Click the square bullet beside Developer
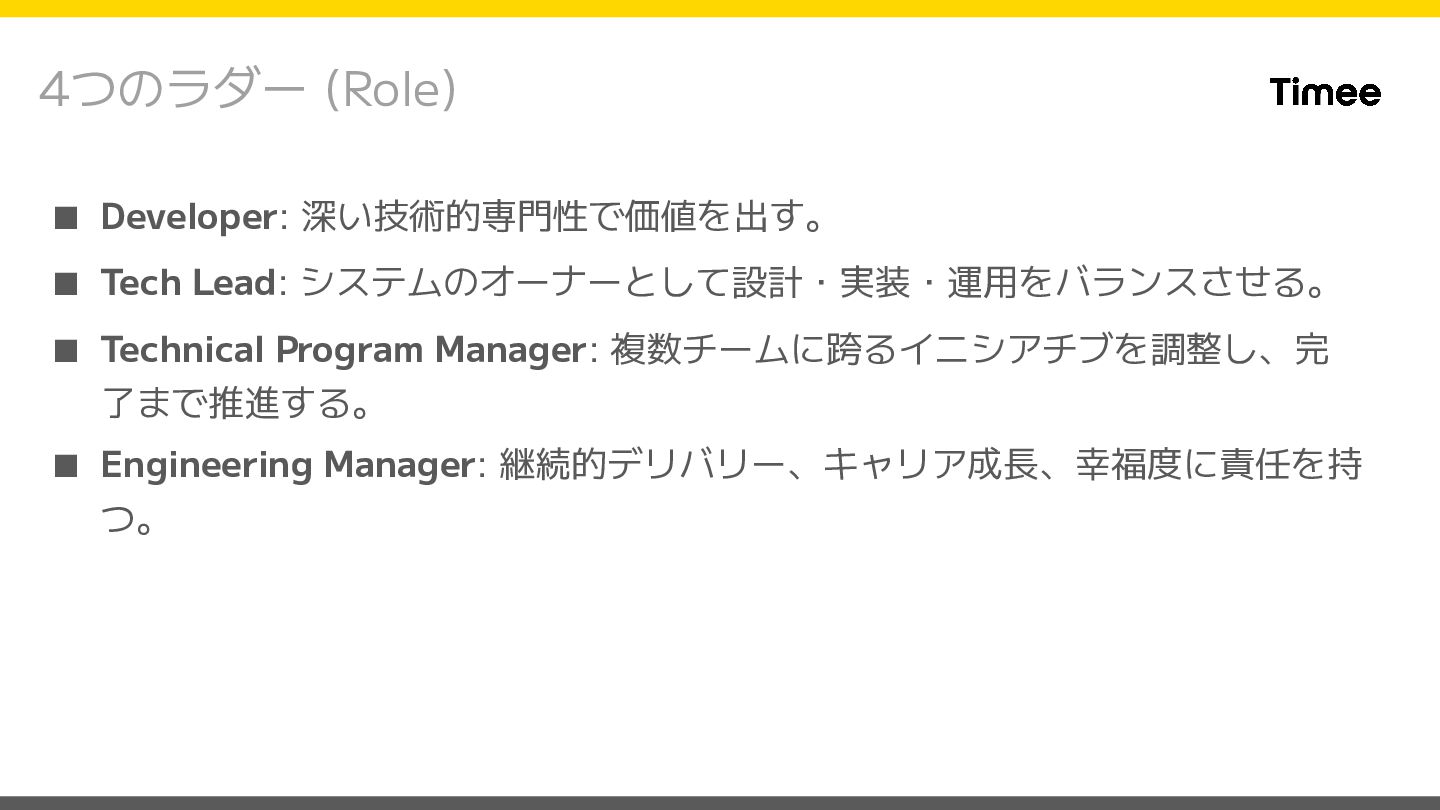Screen dimensions: 1440x810 (66, 218)
